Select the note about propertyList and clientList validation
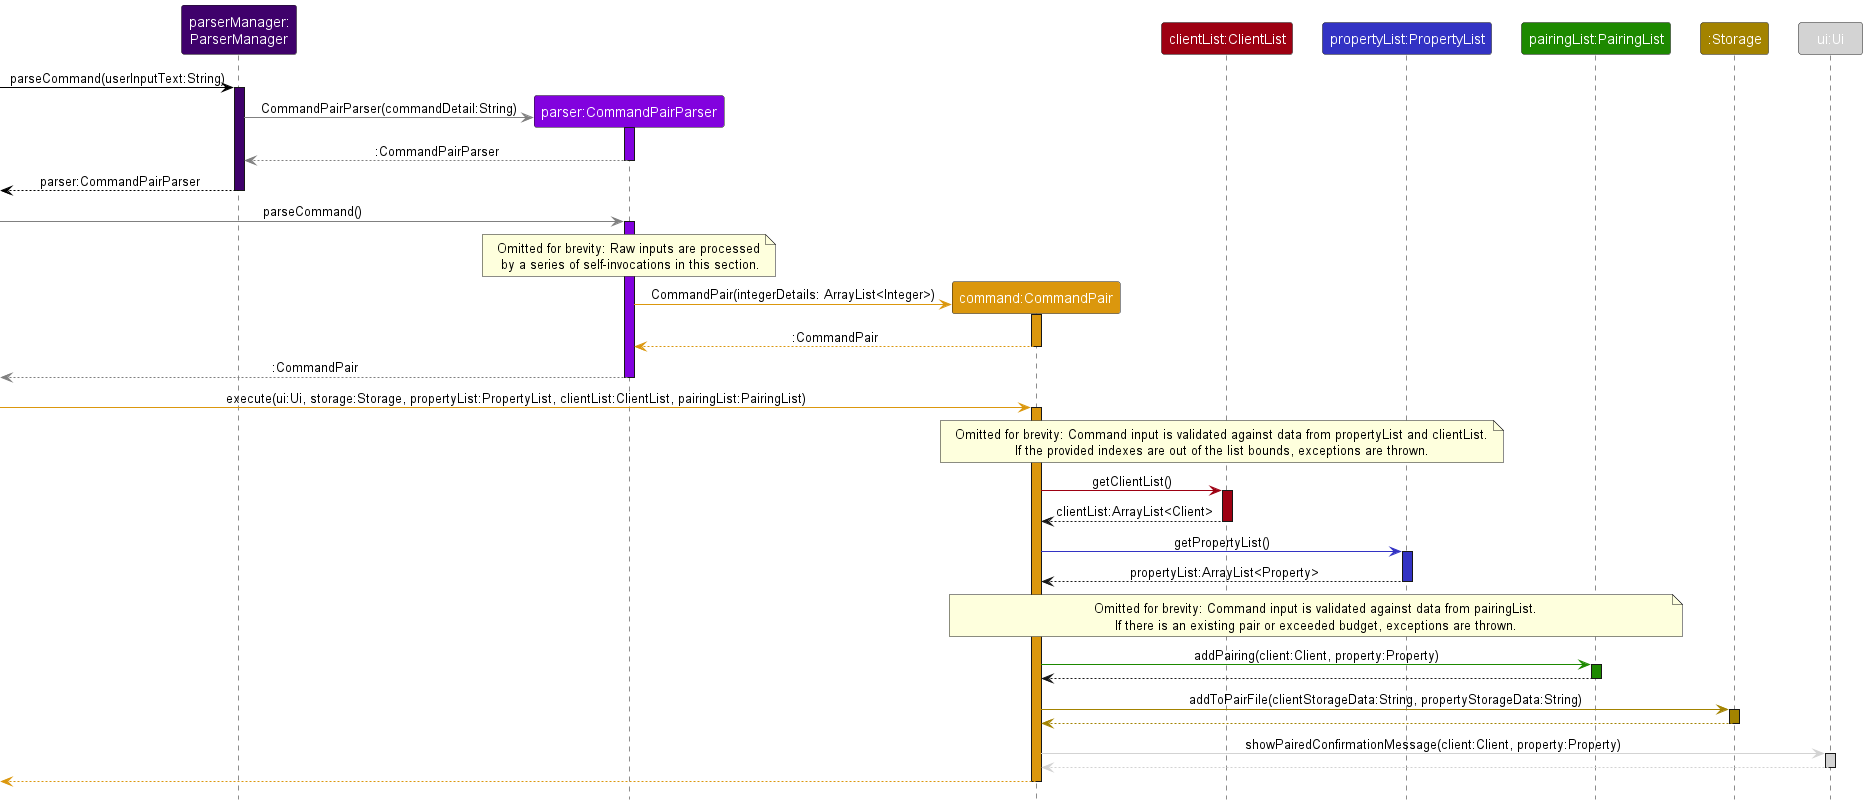This screenshot has height=805, width=1867. click(1221, 442)
